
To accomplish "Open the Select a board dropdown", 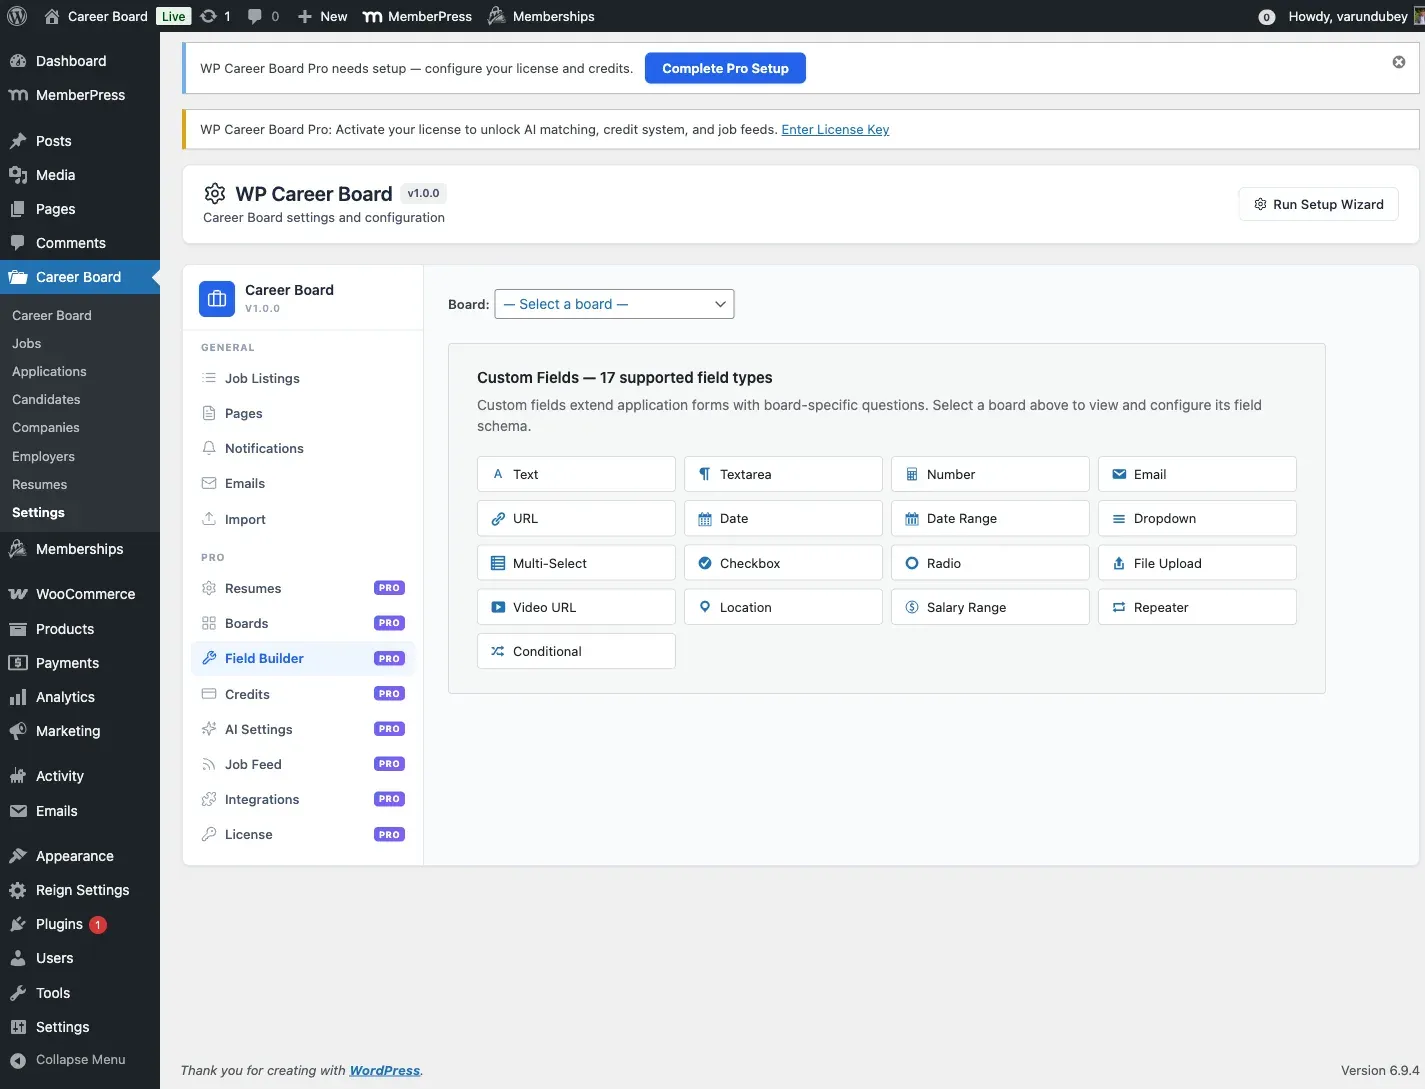I will point(614,304).
